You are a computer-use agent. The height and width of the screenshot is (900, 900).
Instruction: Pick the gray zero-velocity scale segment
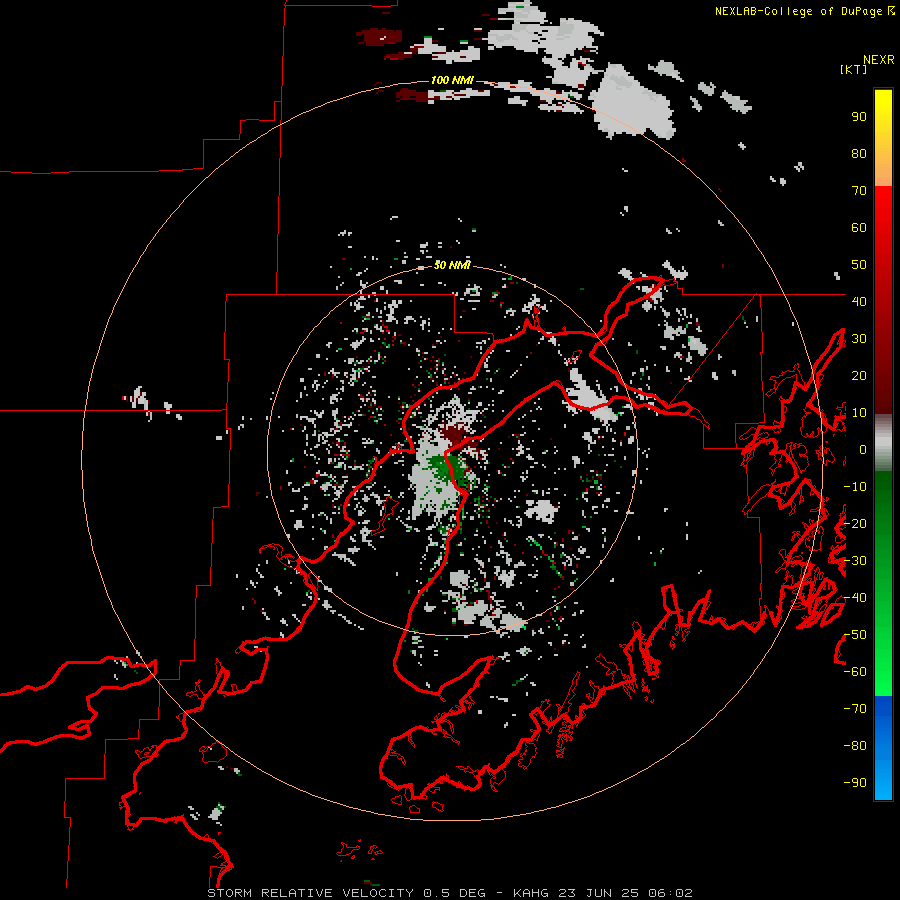tap(883, 443)
